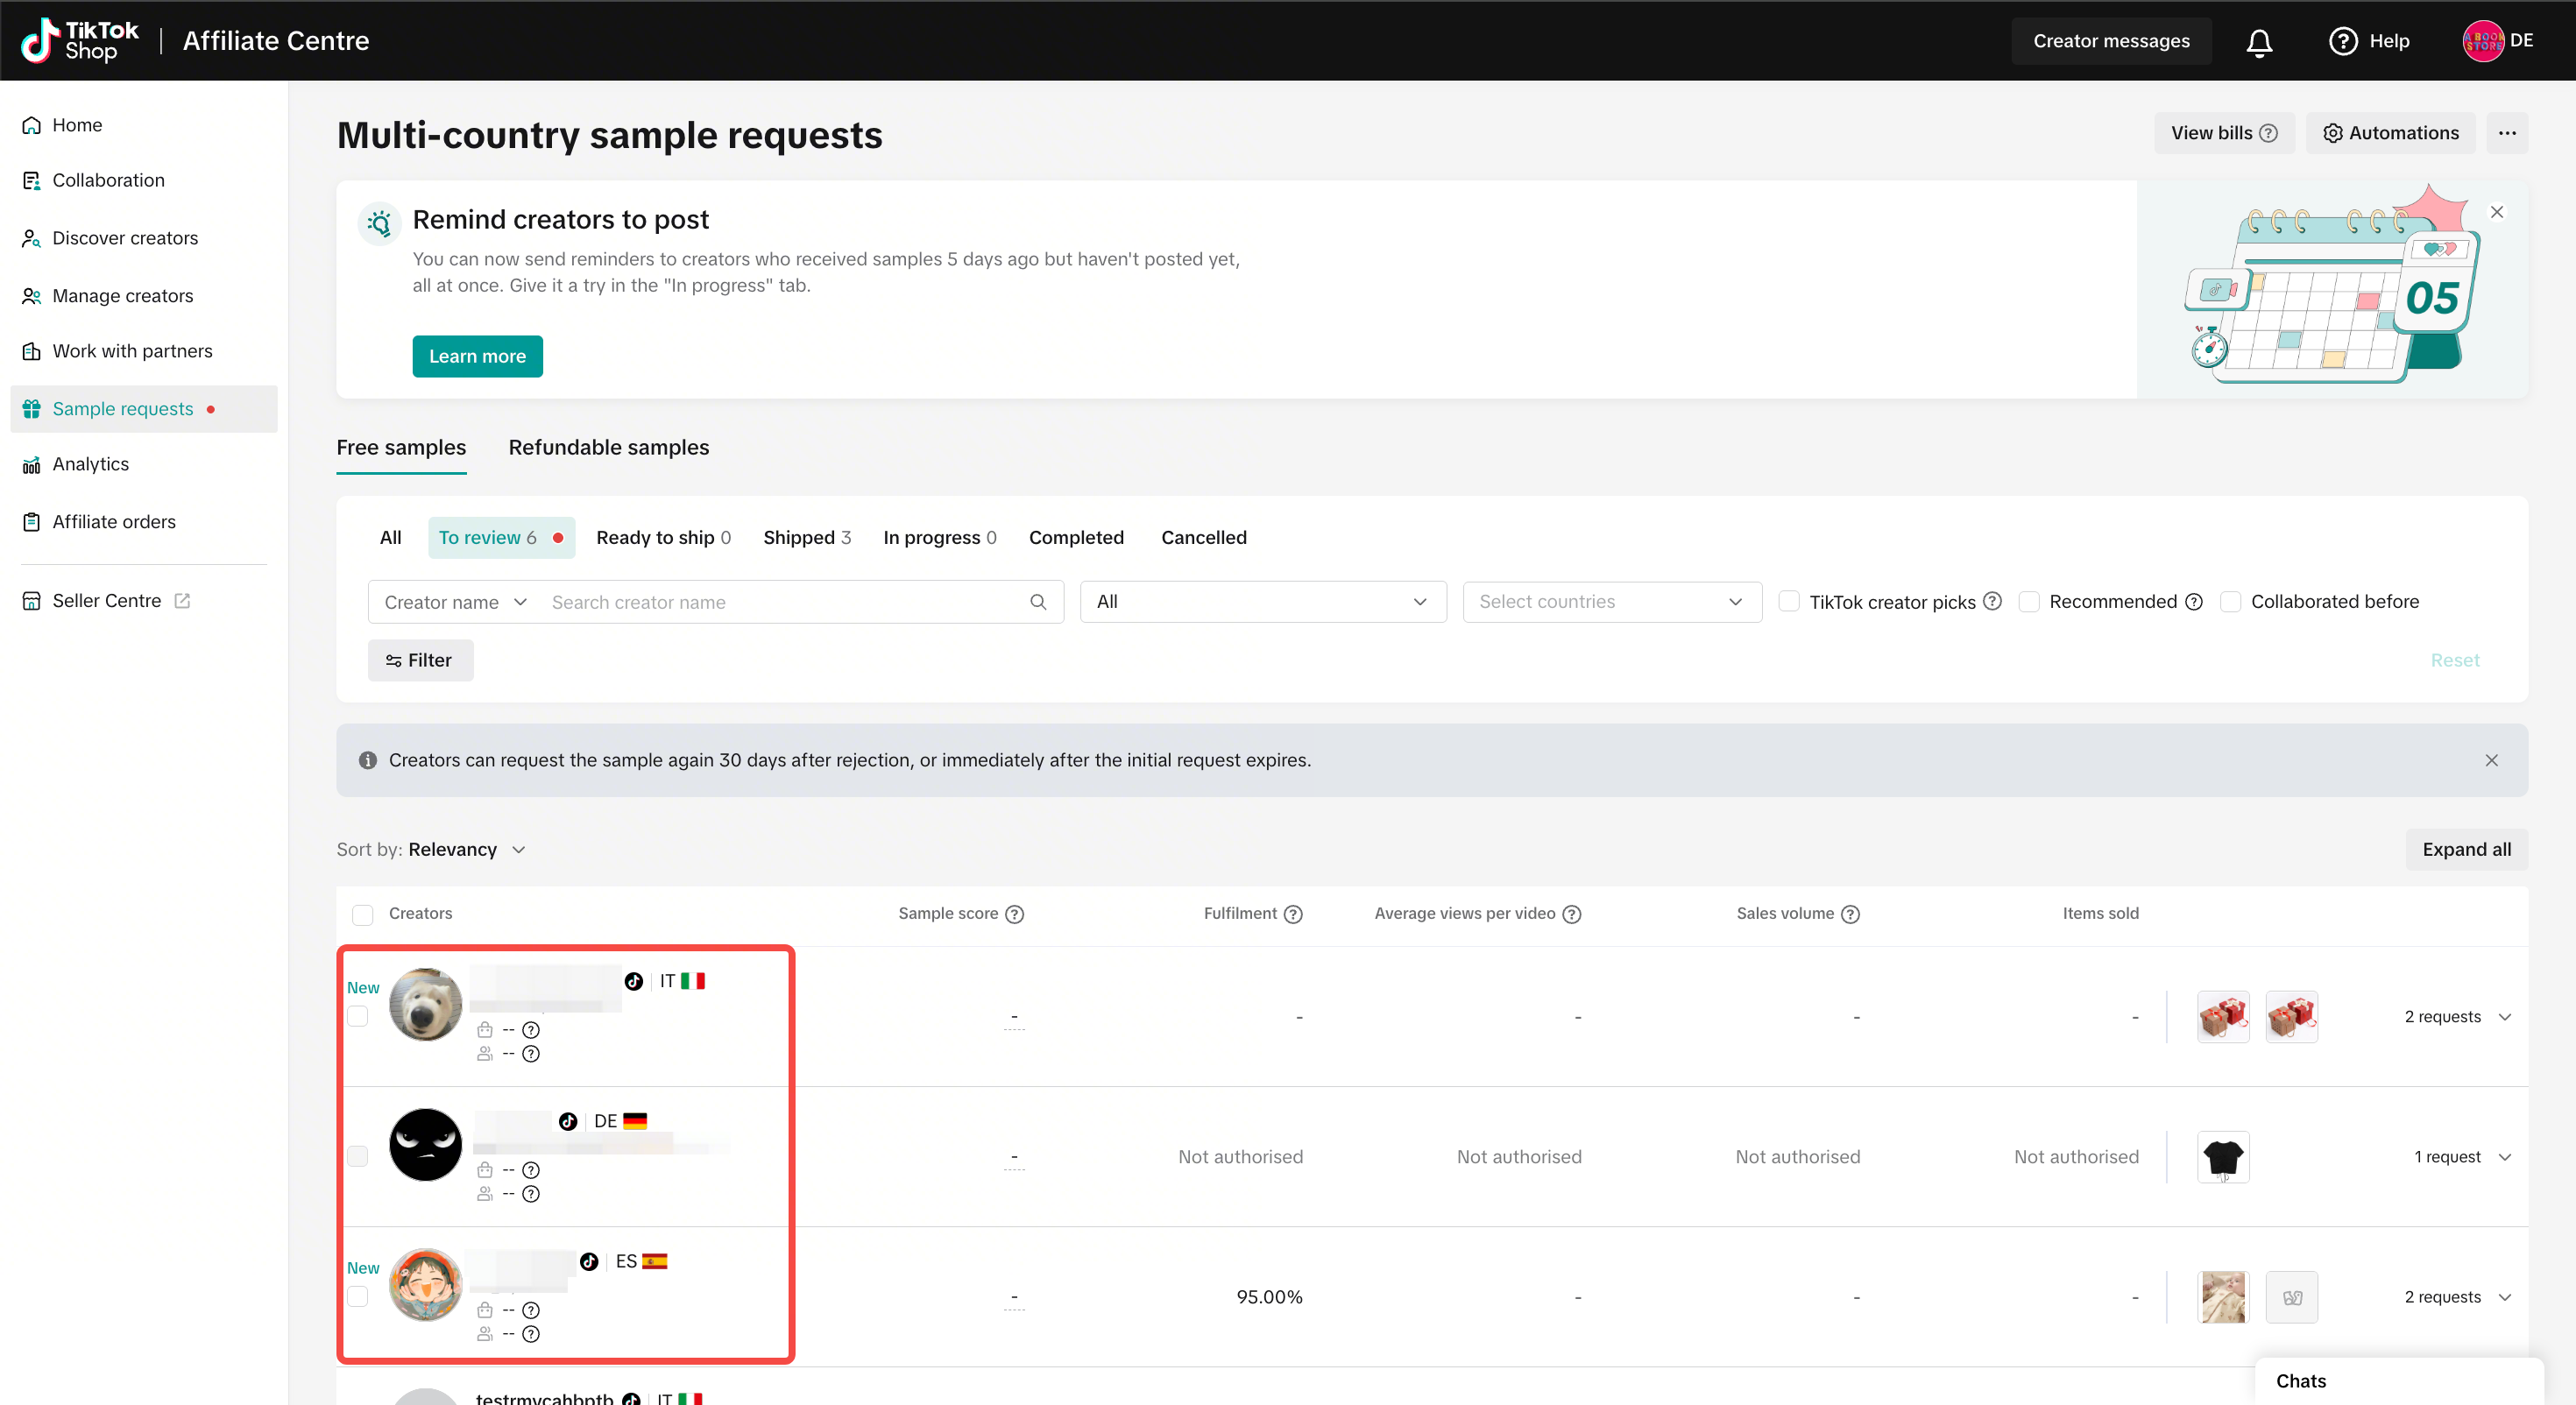Image resolution: width=2576 pixels, height=1405 pixels.
Task: Click the Automations button
Action: coord(2390,133)
